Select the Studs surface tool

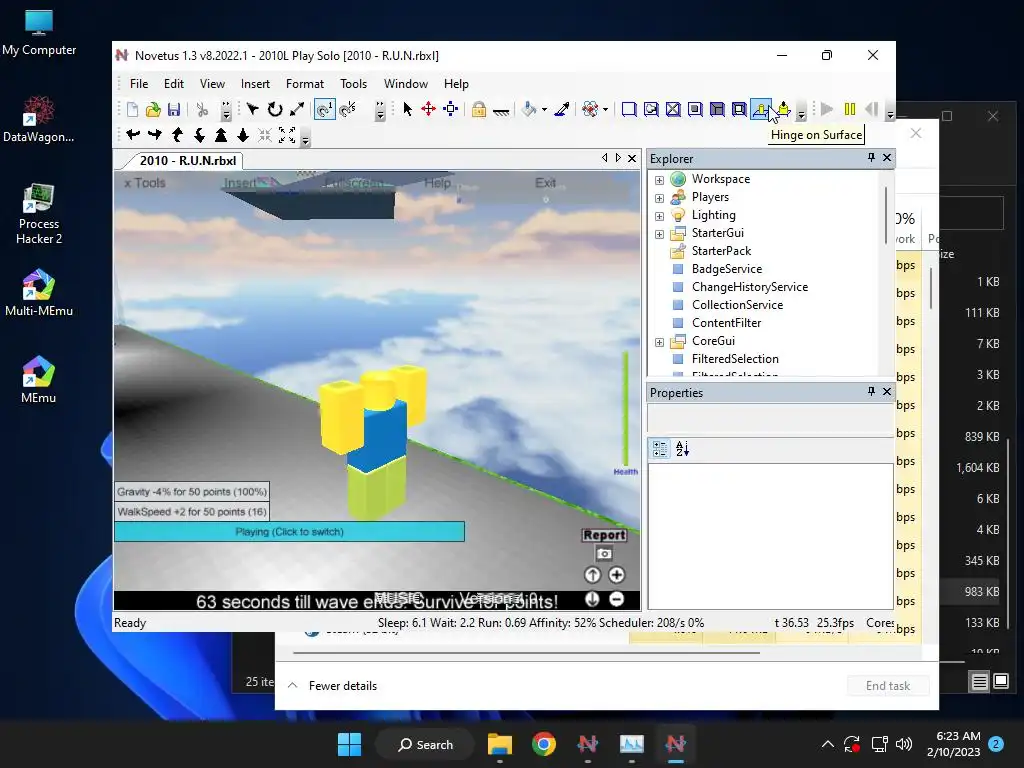(x=696, y=109)
